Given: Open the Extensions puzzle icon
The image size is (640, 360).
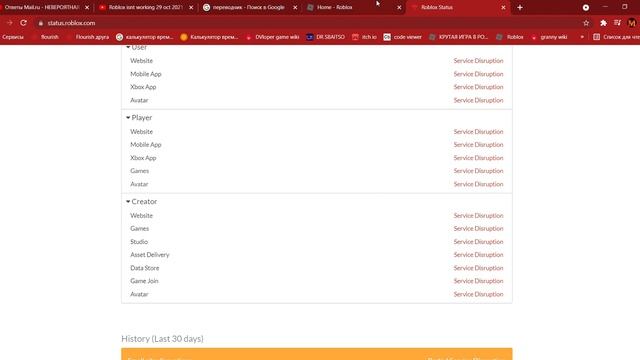Looking at the screenshot, I should pyautogui.click(x=603, y=23).
